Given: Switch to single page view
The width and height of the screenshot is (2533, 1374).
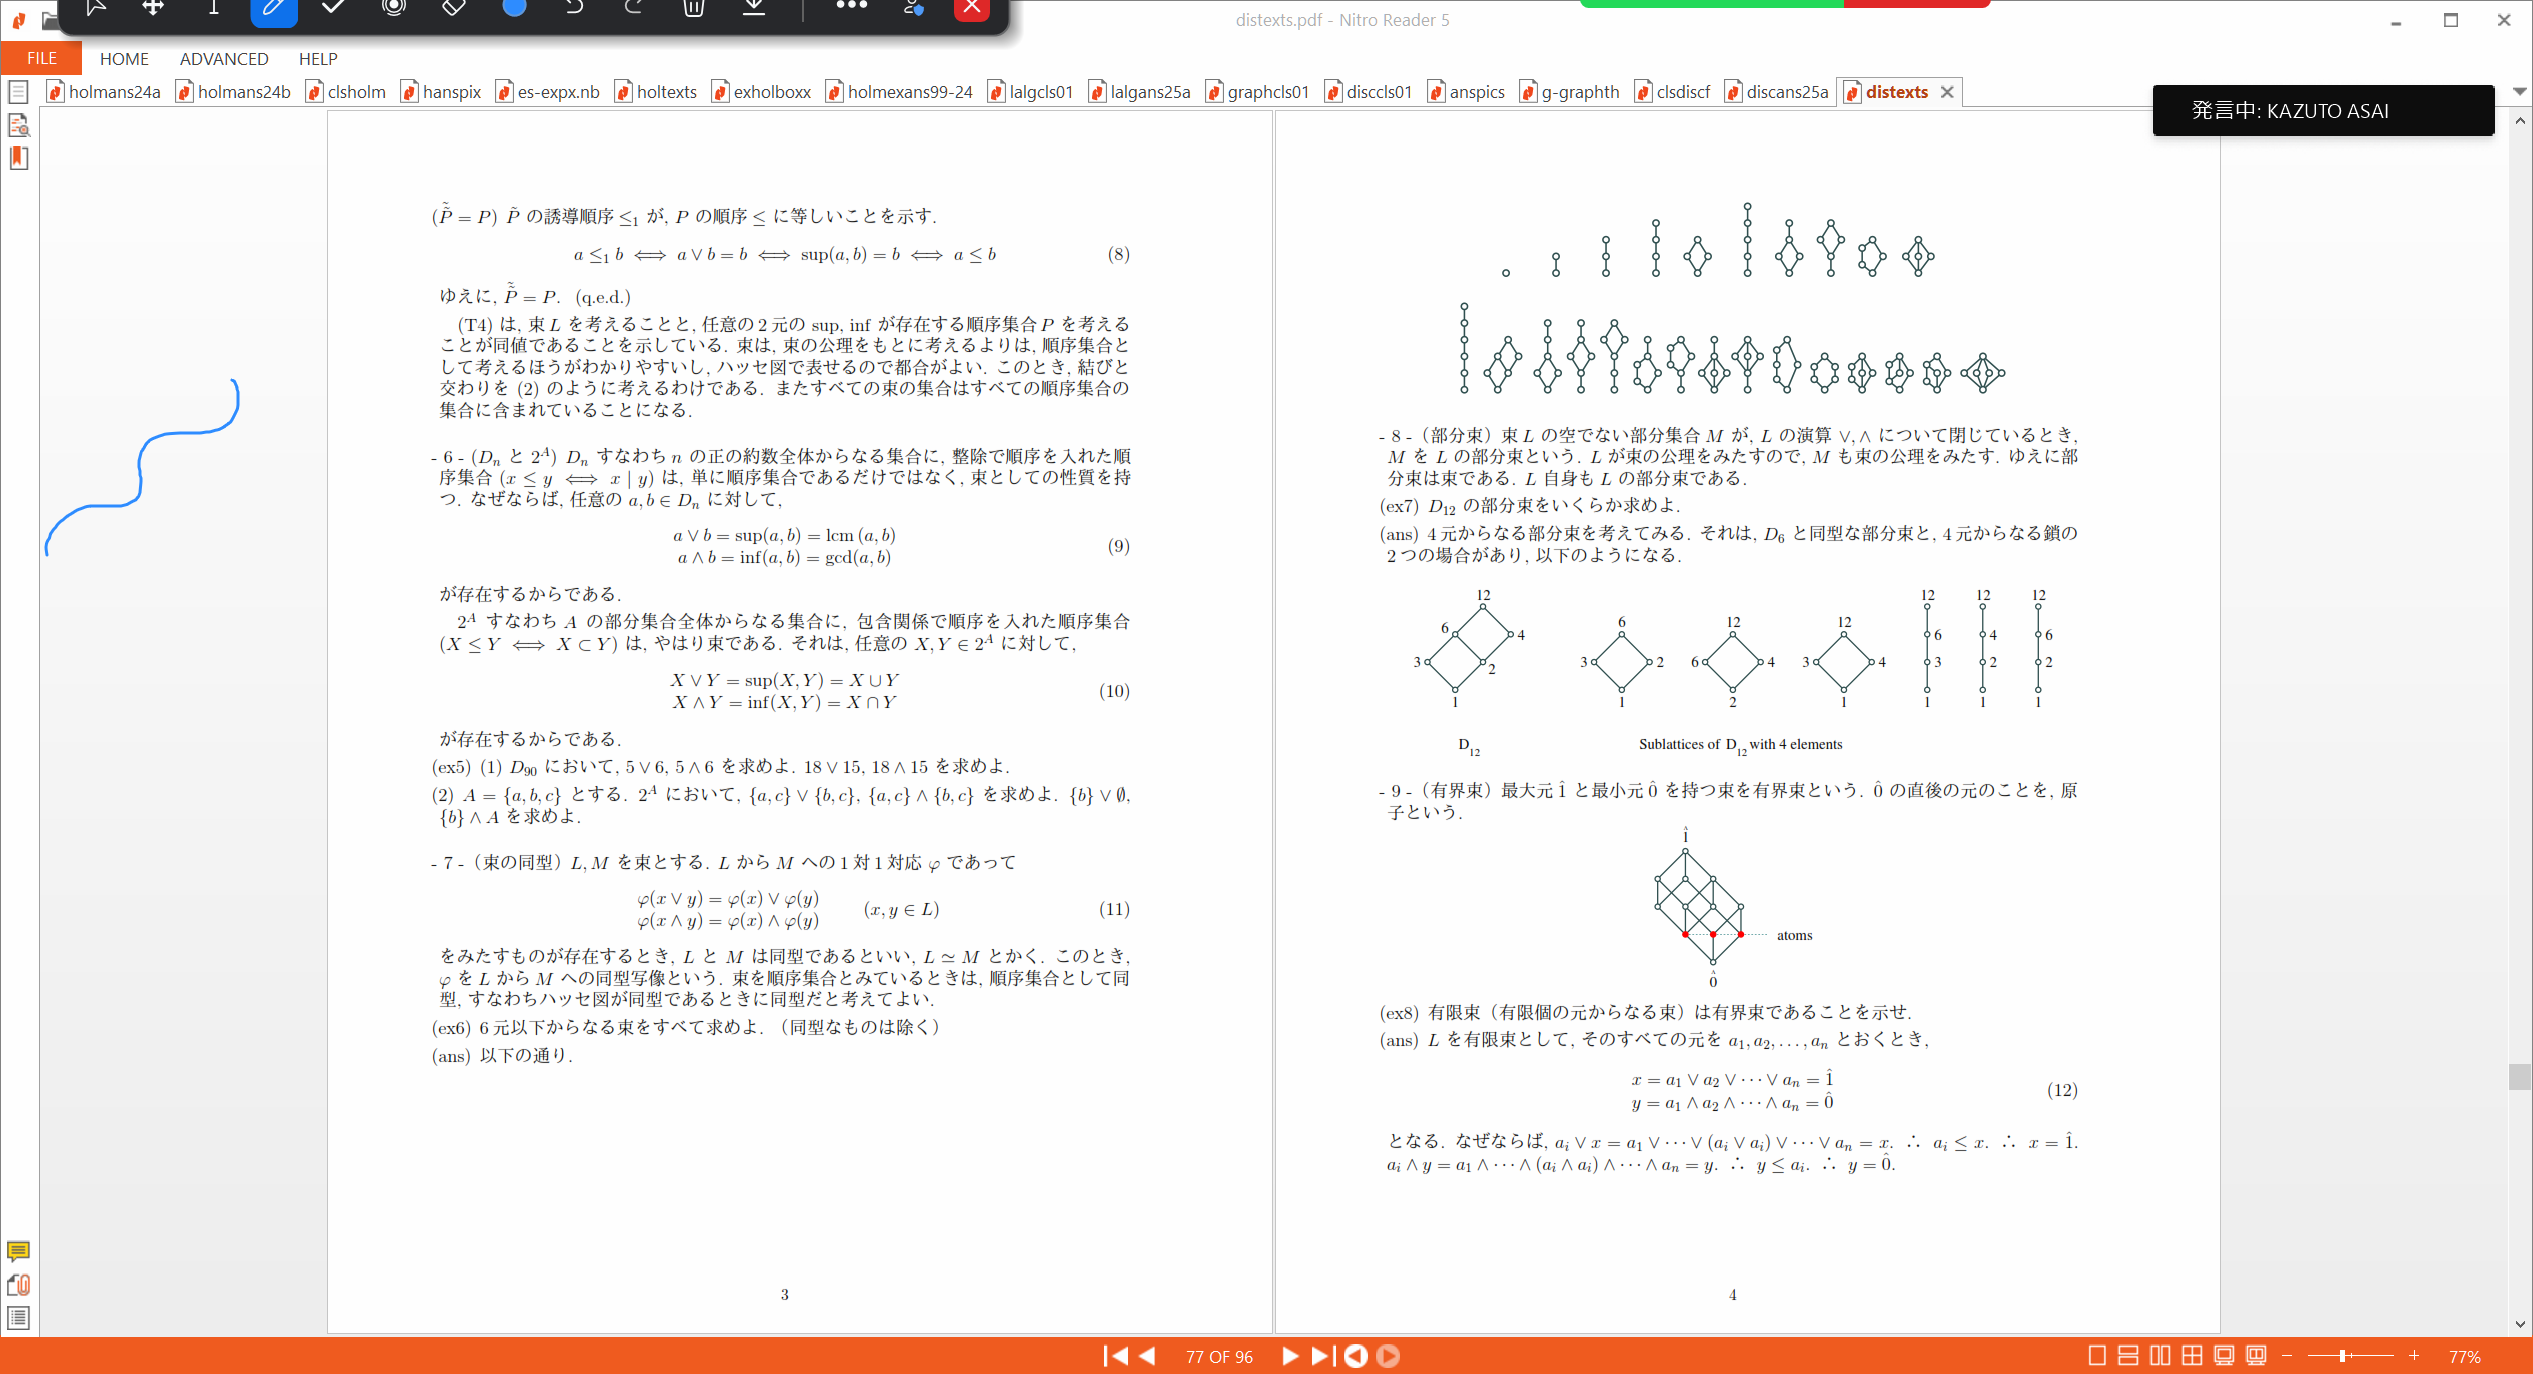Looking at the screenshot, I should (x=2097, y=1356).
